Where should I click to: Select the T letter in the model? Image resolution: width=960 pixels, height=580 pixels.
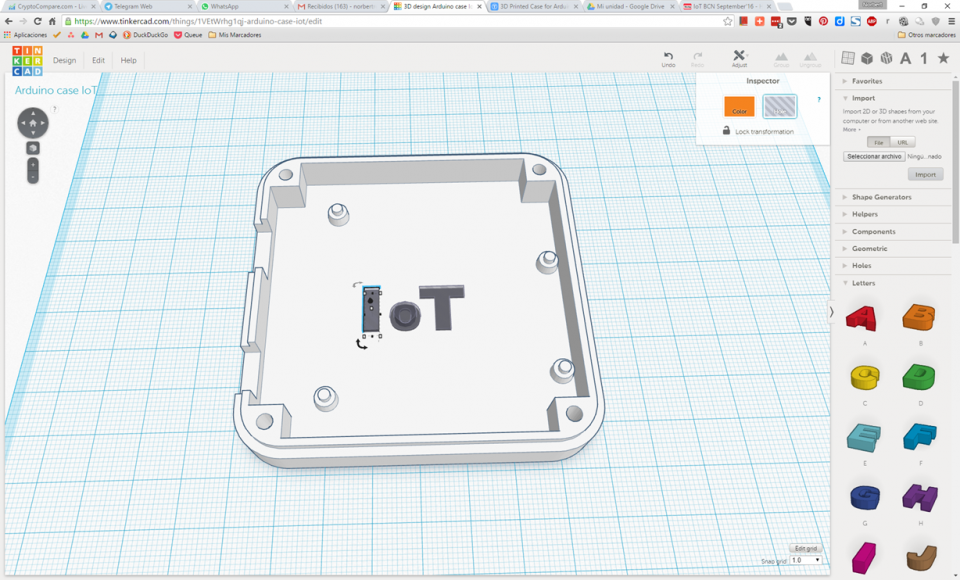tap(442, 307)
